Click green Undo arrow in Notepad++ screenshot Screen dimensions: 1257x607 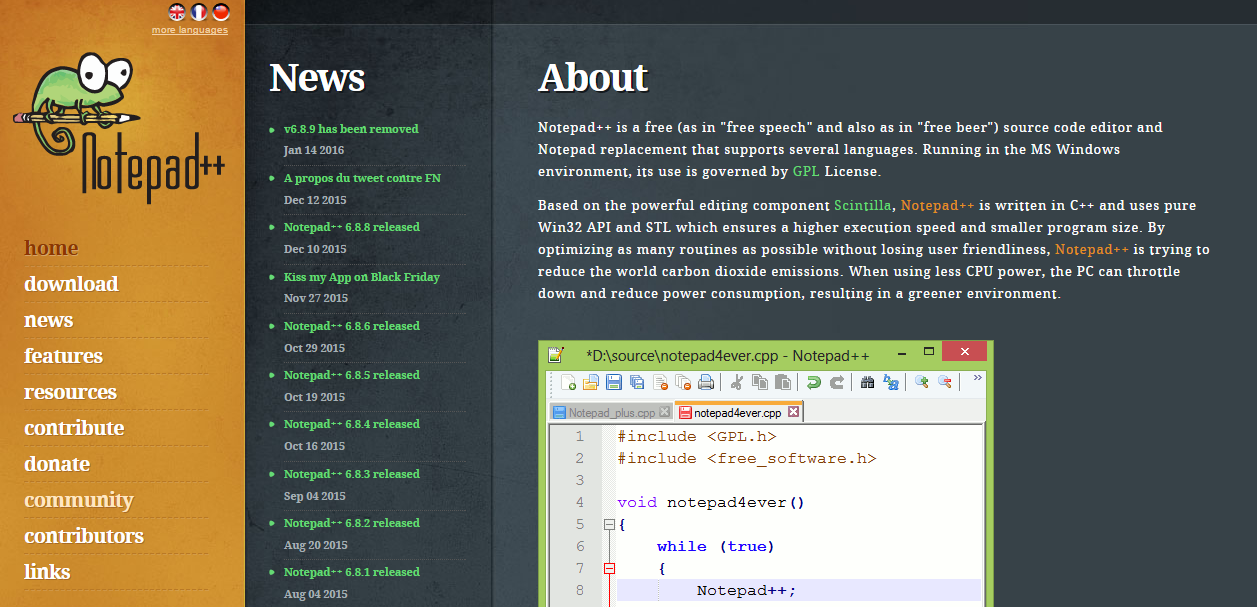pos(814,382)
